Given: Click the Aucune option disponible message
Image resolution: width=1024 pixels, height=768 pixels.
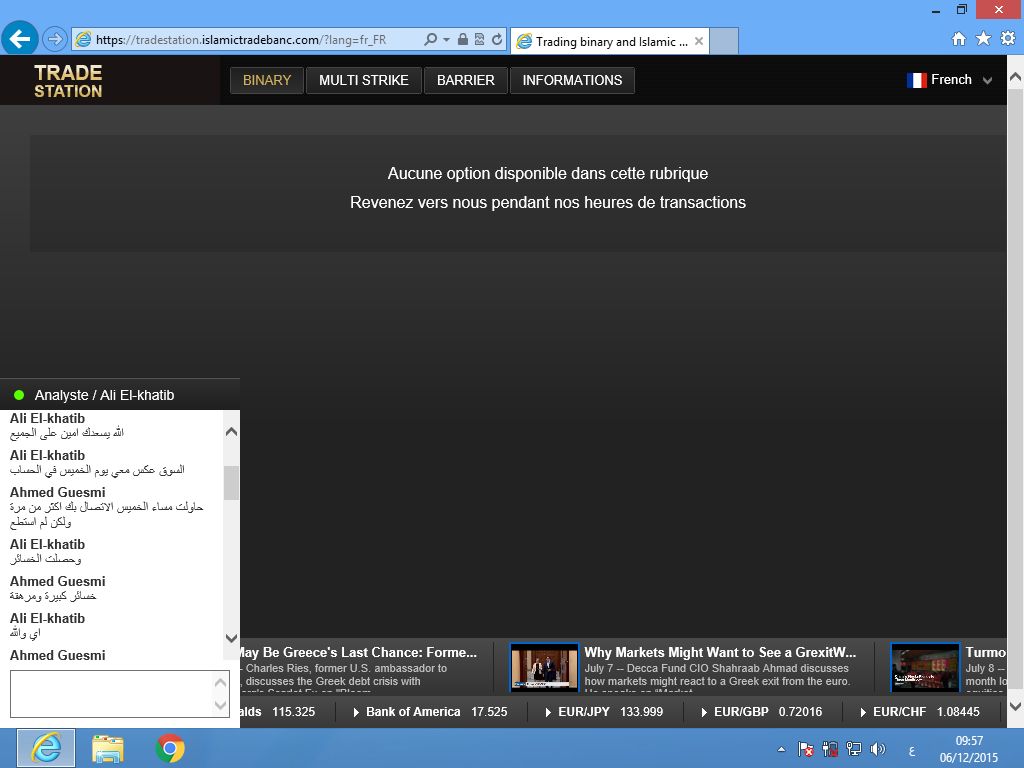Looking at the screenshot, I should [547, 174].
